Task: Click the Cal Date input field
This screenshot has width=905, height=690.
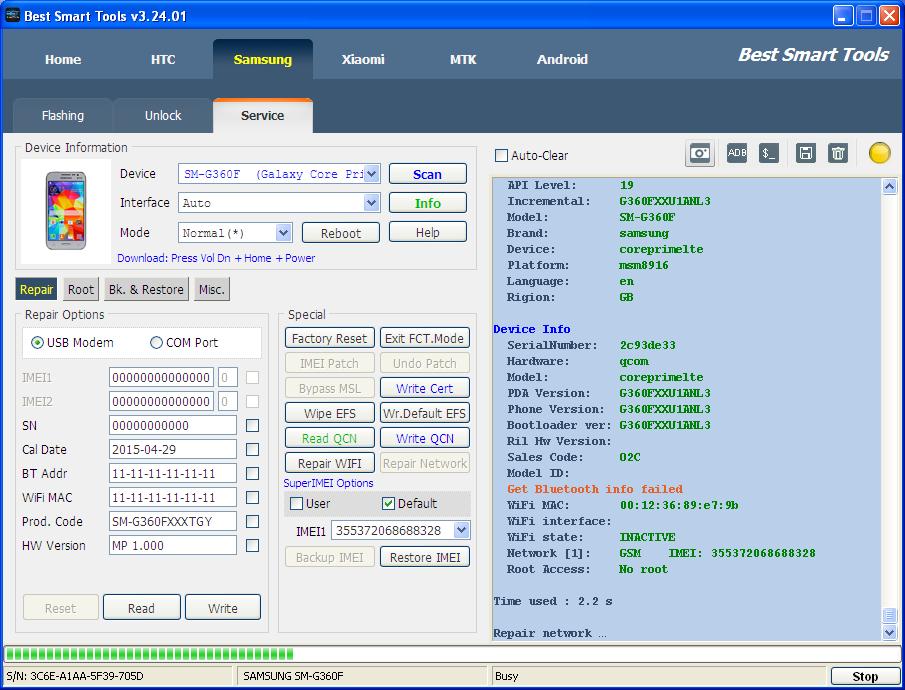Action: point(173,449)
